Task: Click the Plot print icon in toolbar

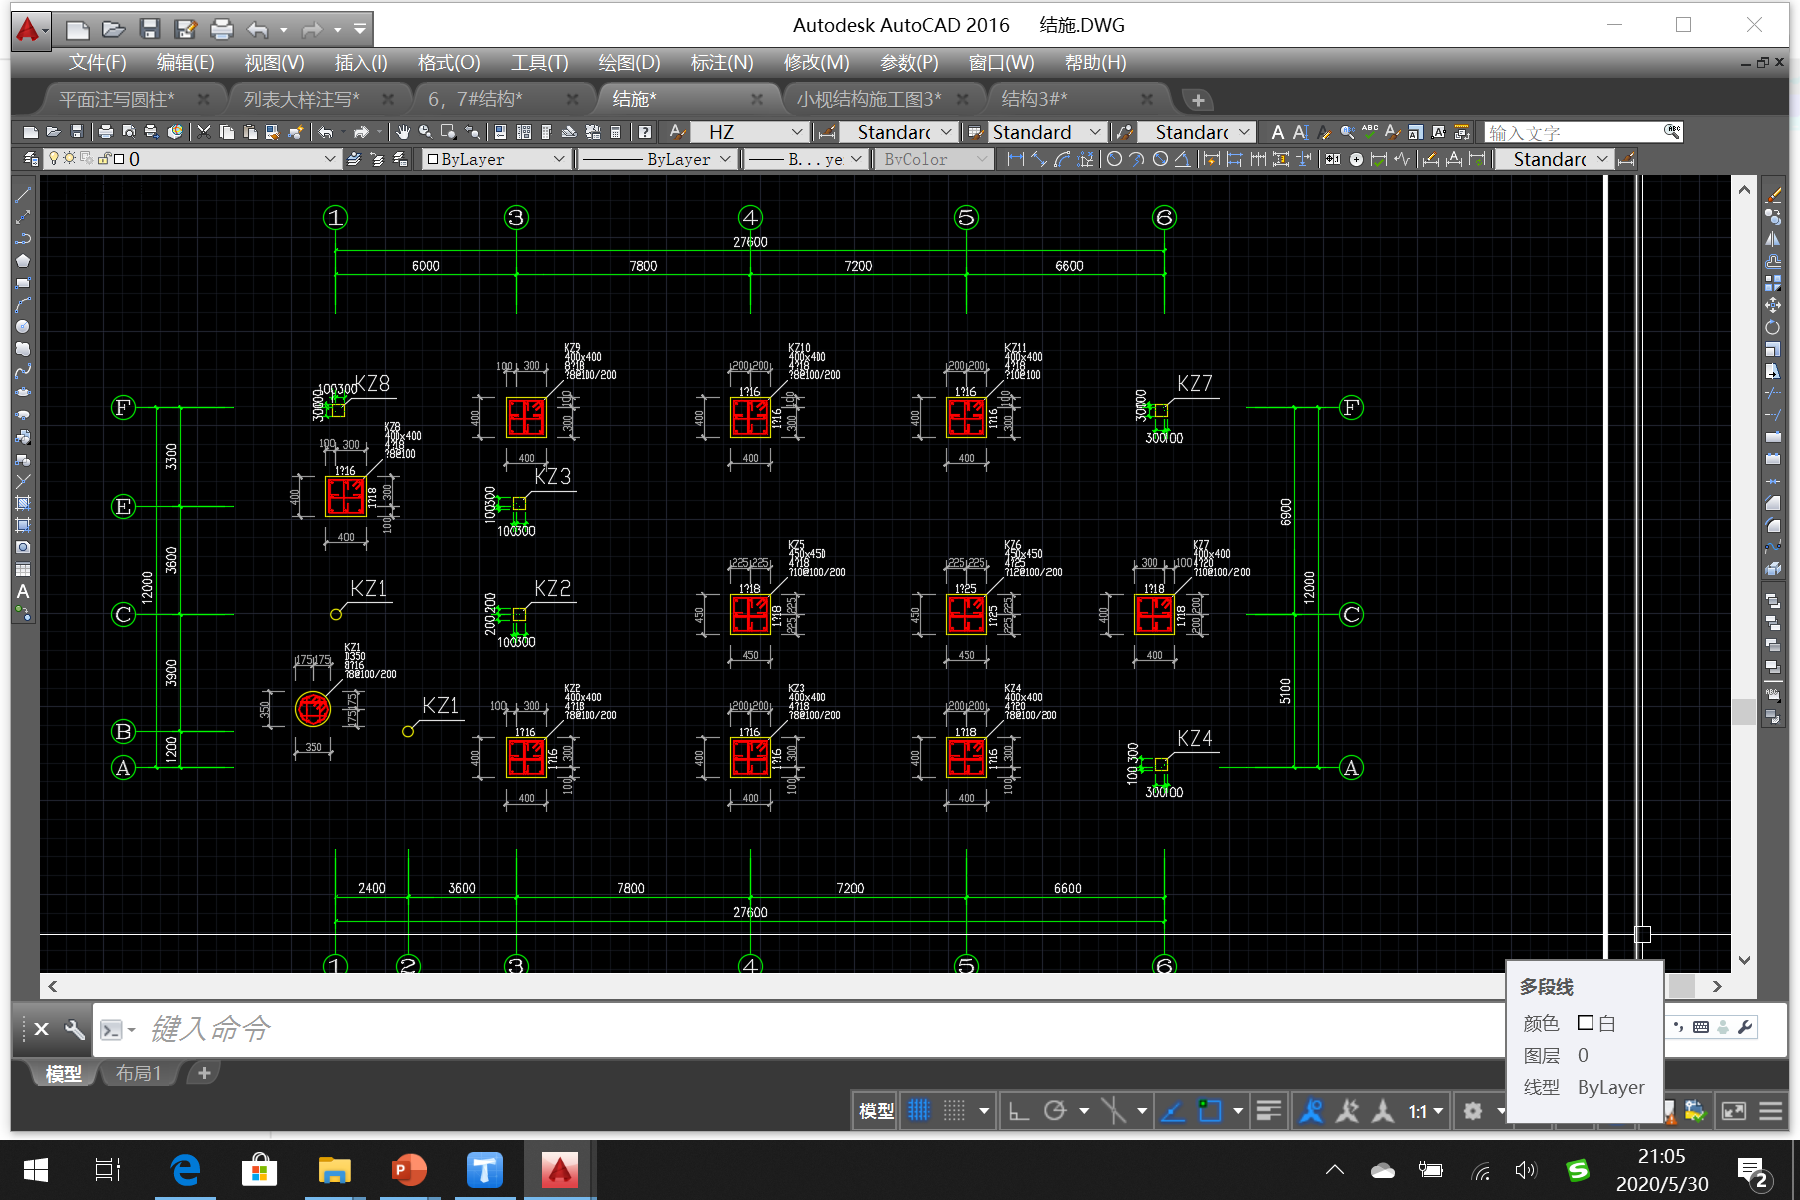Action: tap(105, 132)
